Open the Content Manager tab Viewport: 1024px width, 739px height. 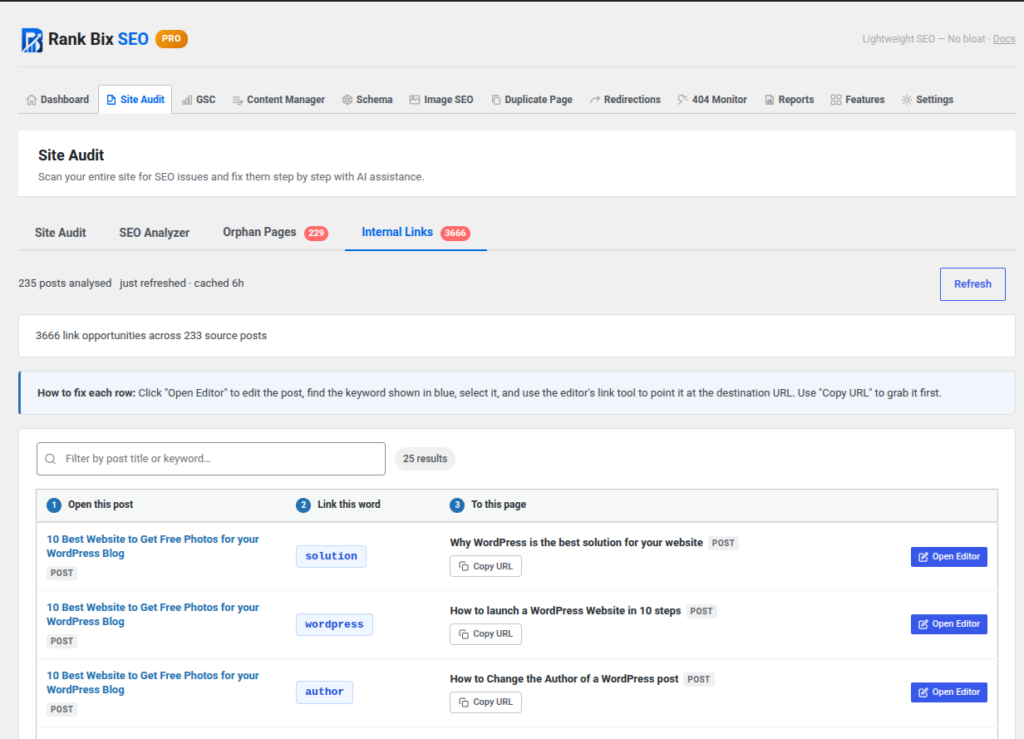coord(279,100)
